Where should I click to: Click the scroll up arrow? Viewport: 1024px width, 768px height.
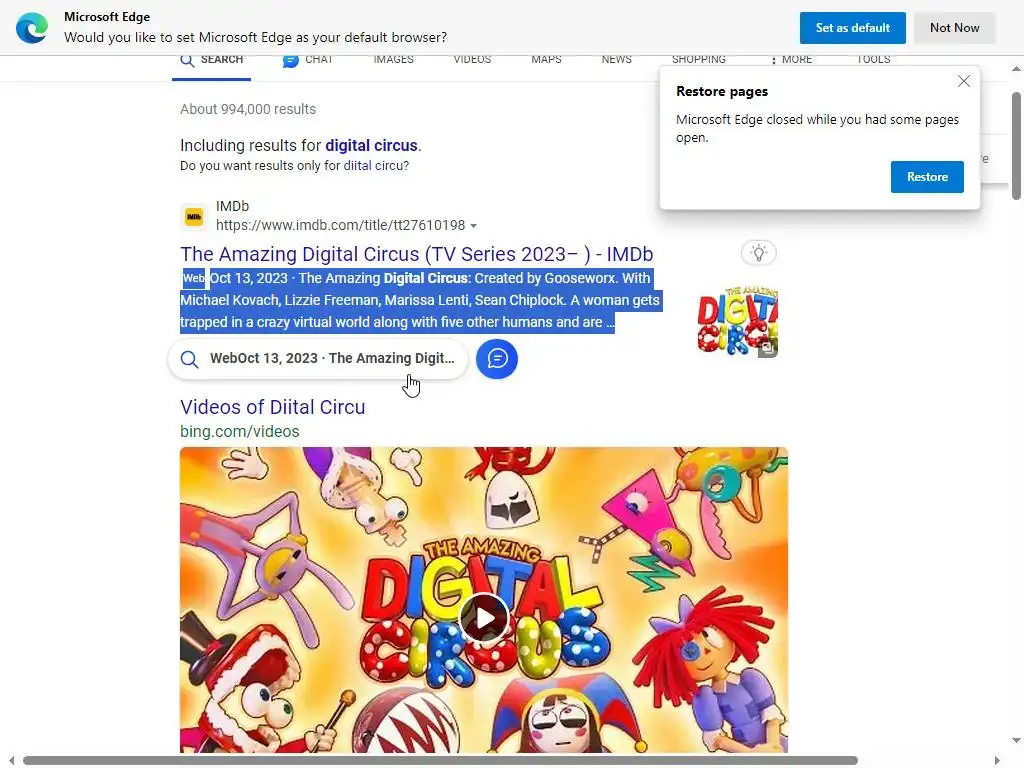pos(1016,69)
